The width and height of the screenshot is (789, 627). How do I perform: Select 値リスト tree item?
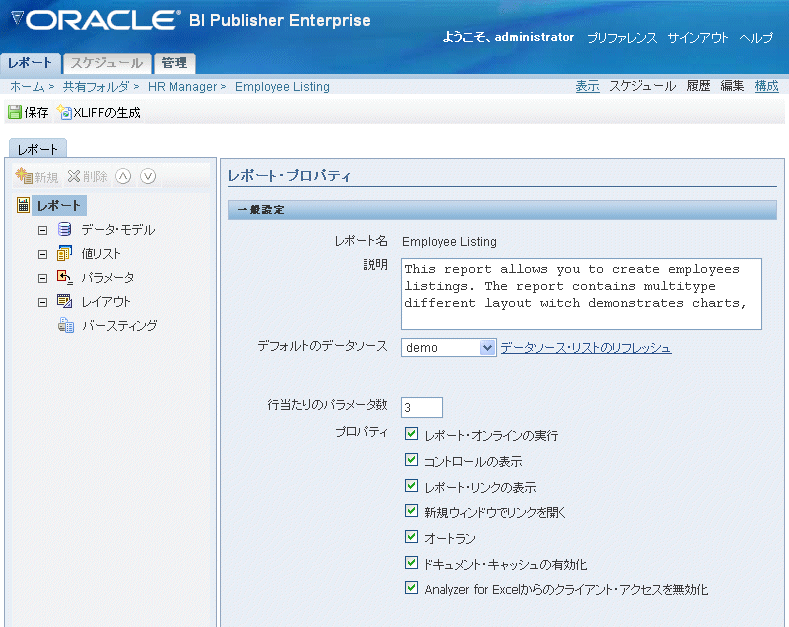pyautogui.click(x=101, y=254)
